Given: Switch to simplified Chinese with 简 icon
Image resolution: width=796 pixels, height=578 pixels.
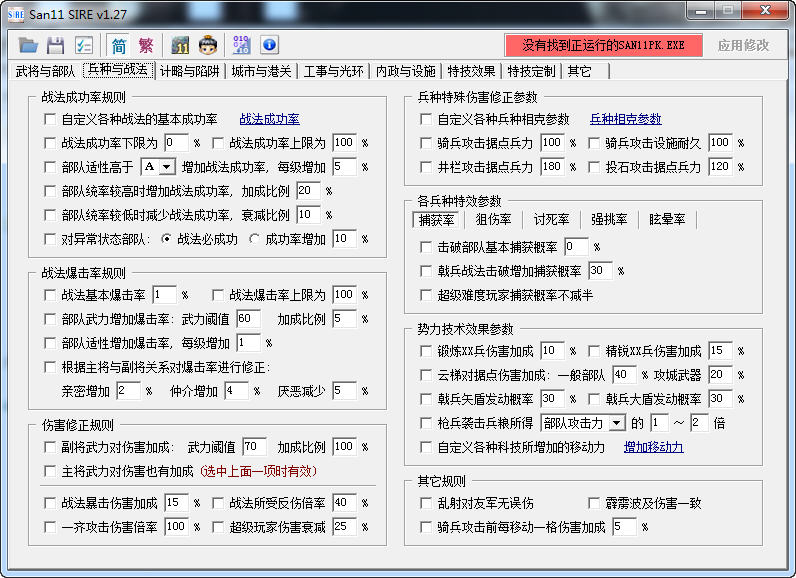Looking at the screenshot, I should pyautogui.click(x=119, y=46).
